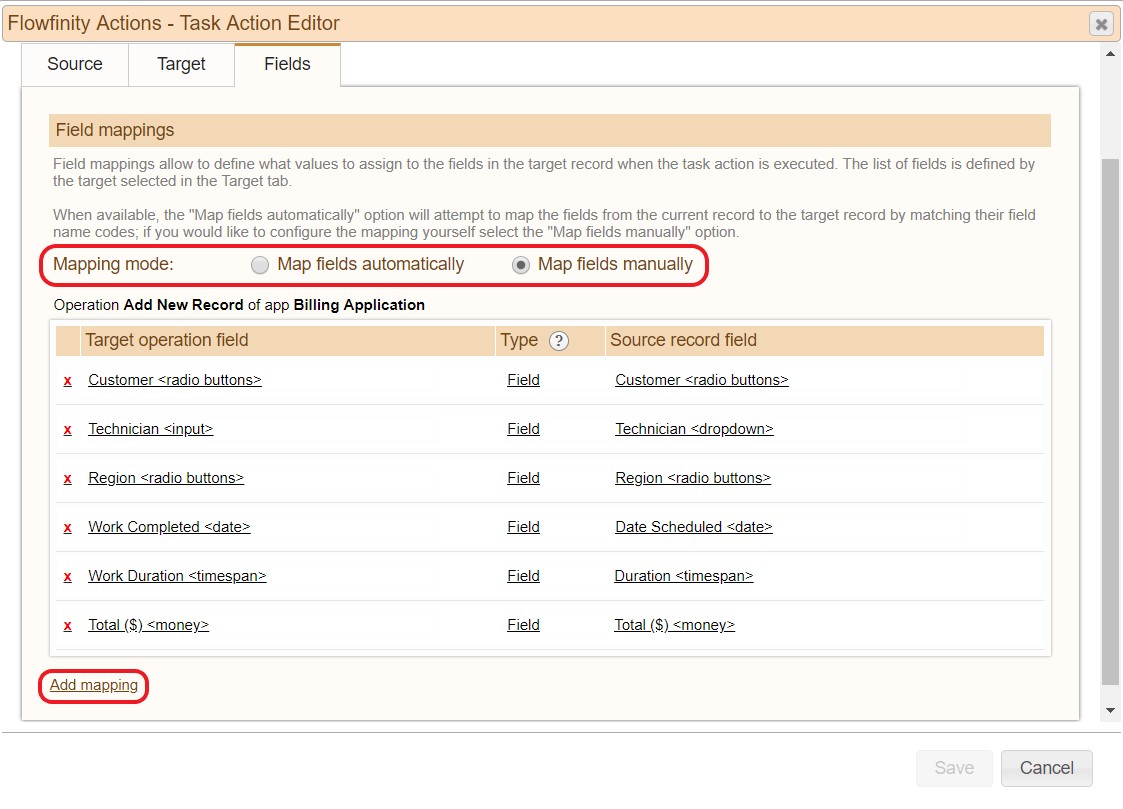Remove the Work Duration mapping row
Viewport: 1123px width, 809px height.
(x=68, y=577)
